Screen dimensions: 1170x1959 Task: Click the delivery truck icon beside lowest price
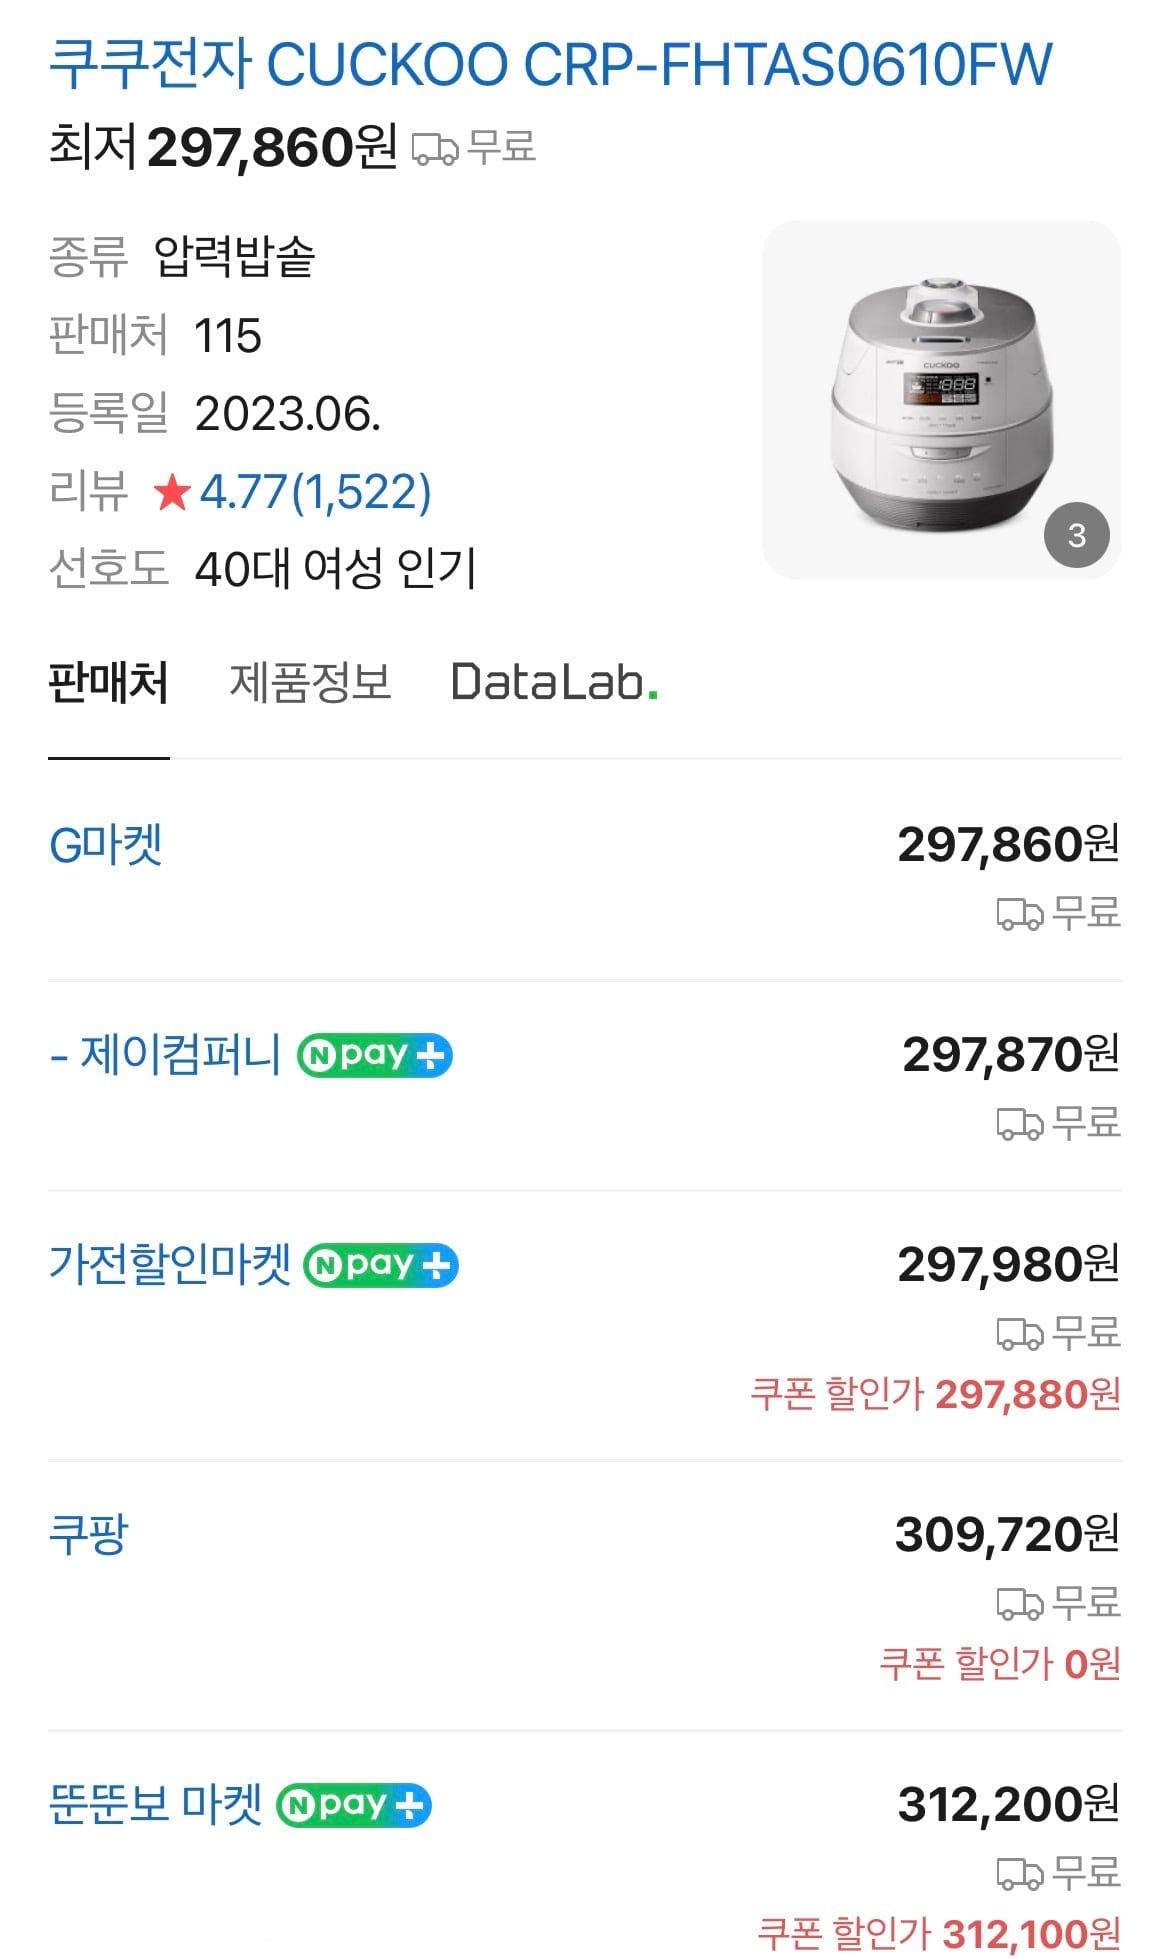(435, 149)
